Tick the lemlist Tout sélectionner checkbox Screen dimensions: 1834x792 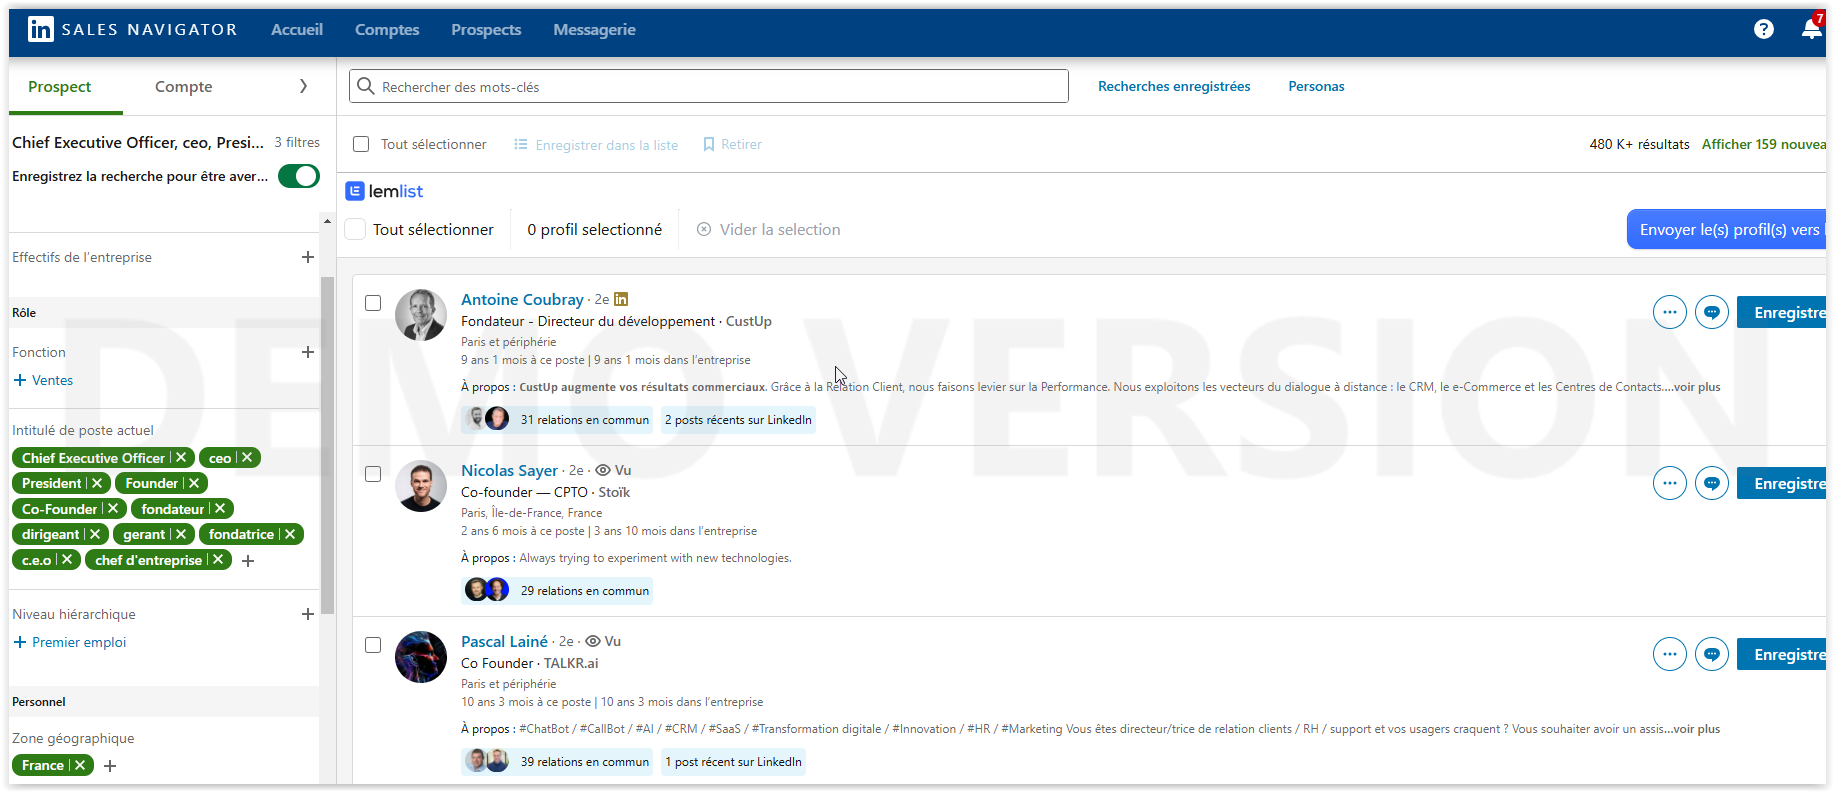(355, 230)
